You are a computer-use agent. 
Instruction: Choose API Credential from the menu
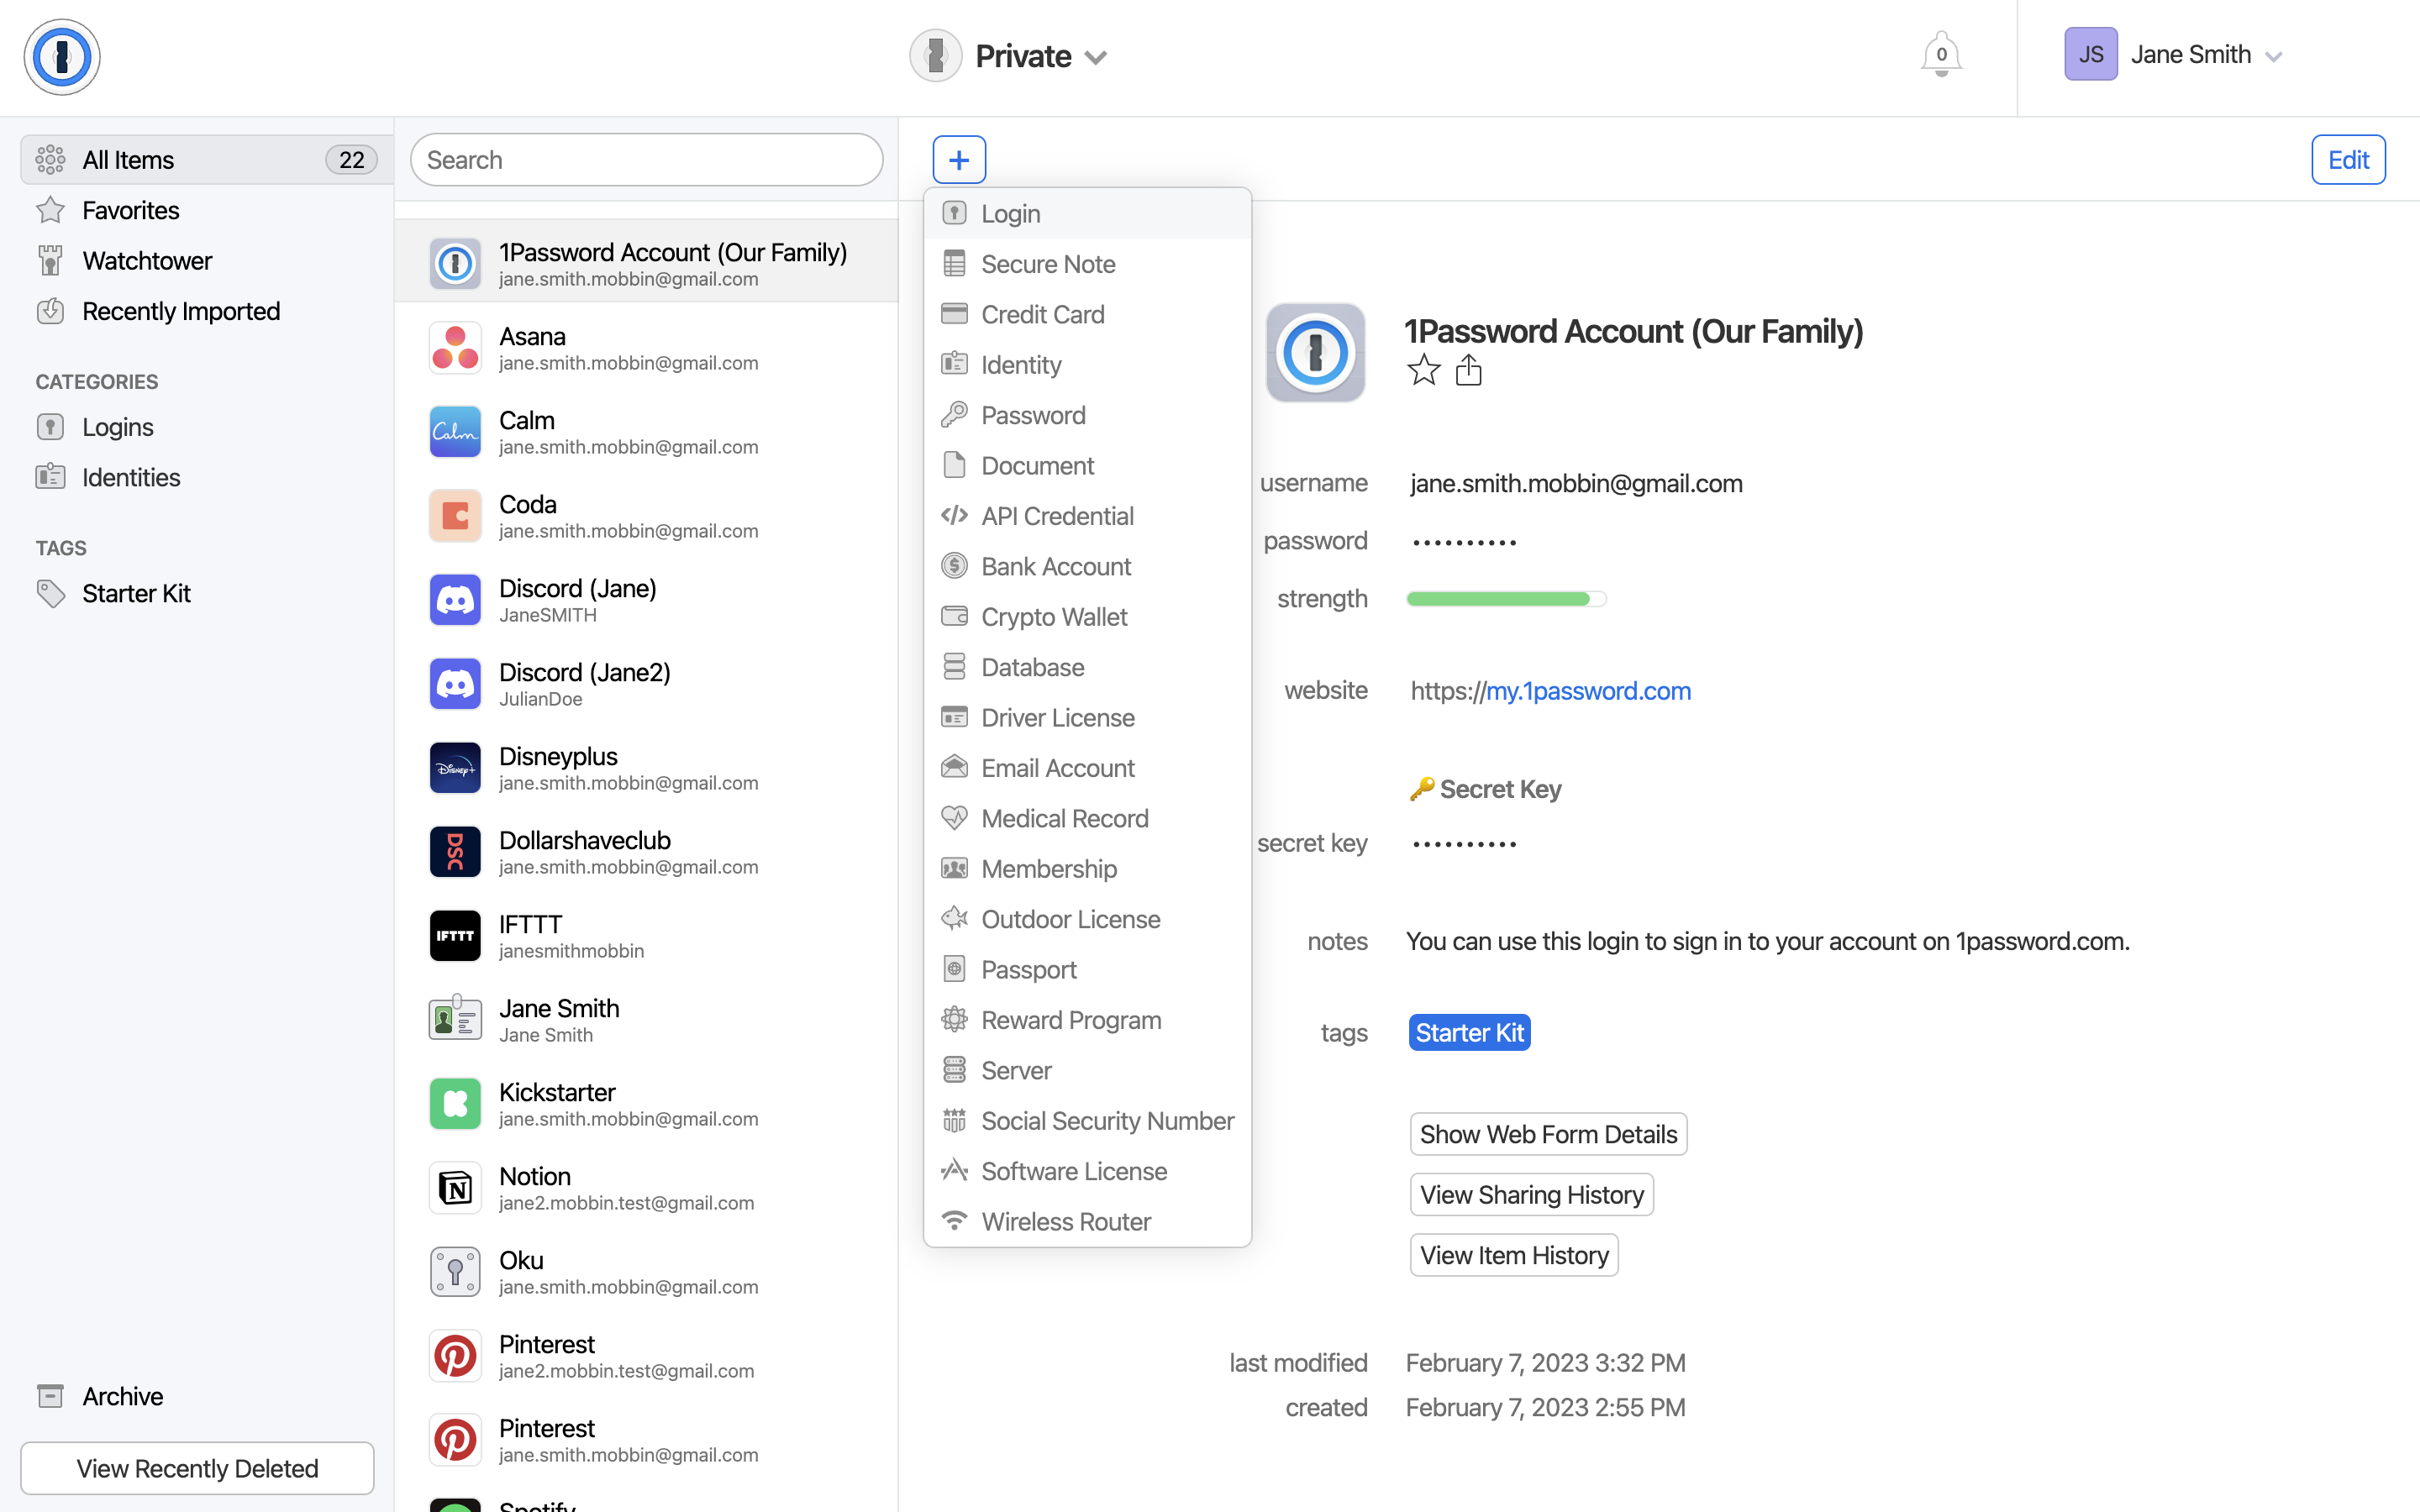[x=1087, y=516]
